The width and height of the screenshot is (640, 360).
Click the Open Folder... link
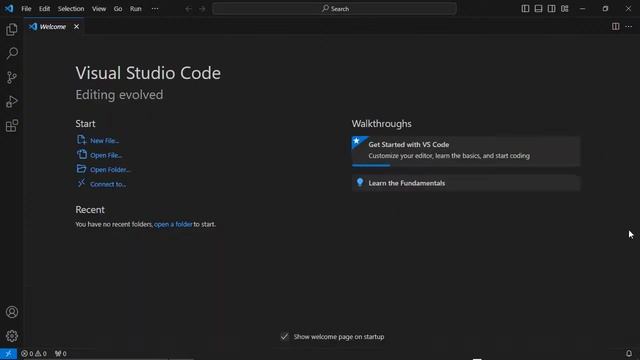[x=110, y=169]
